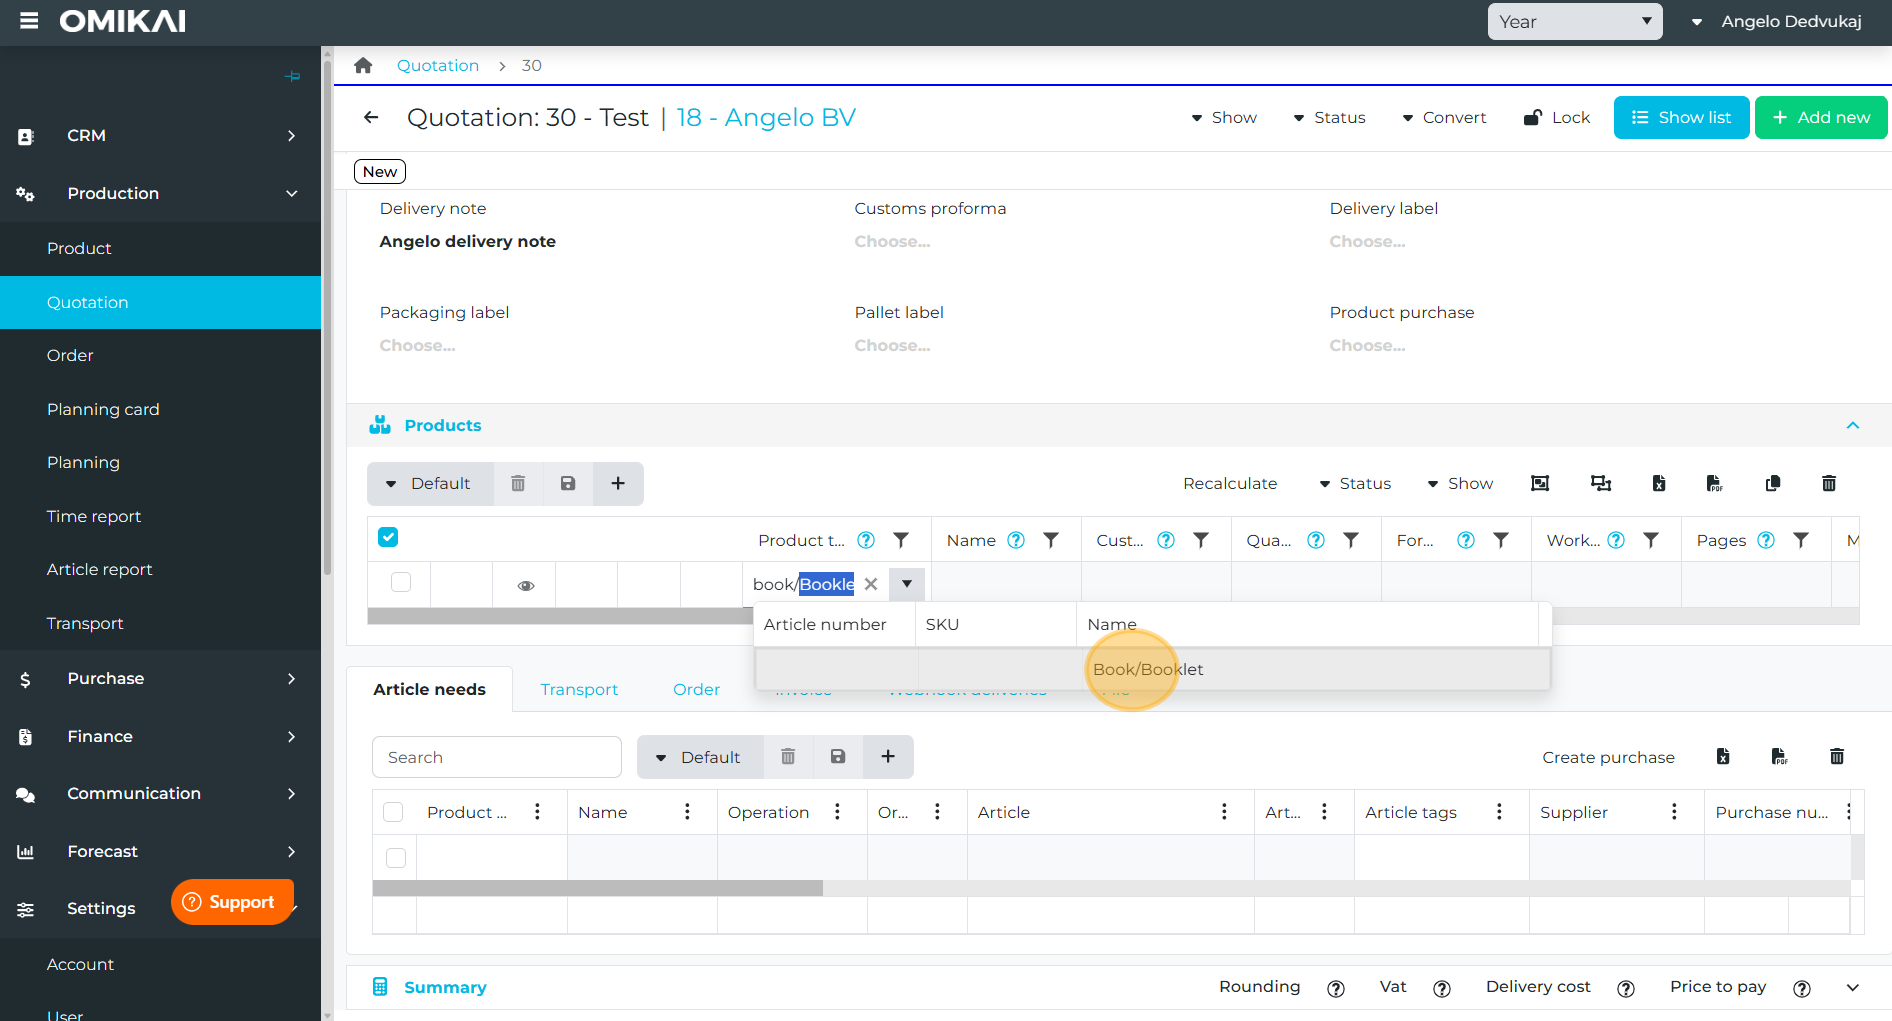1892x1021 pixels.
Task: Switch to the Transport tab
Action: tap(579, 690)
